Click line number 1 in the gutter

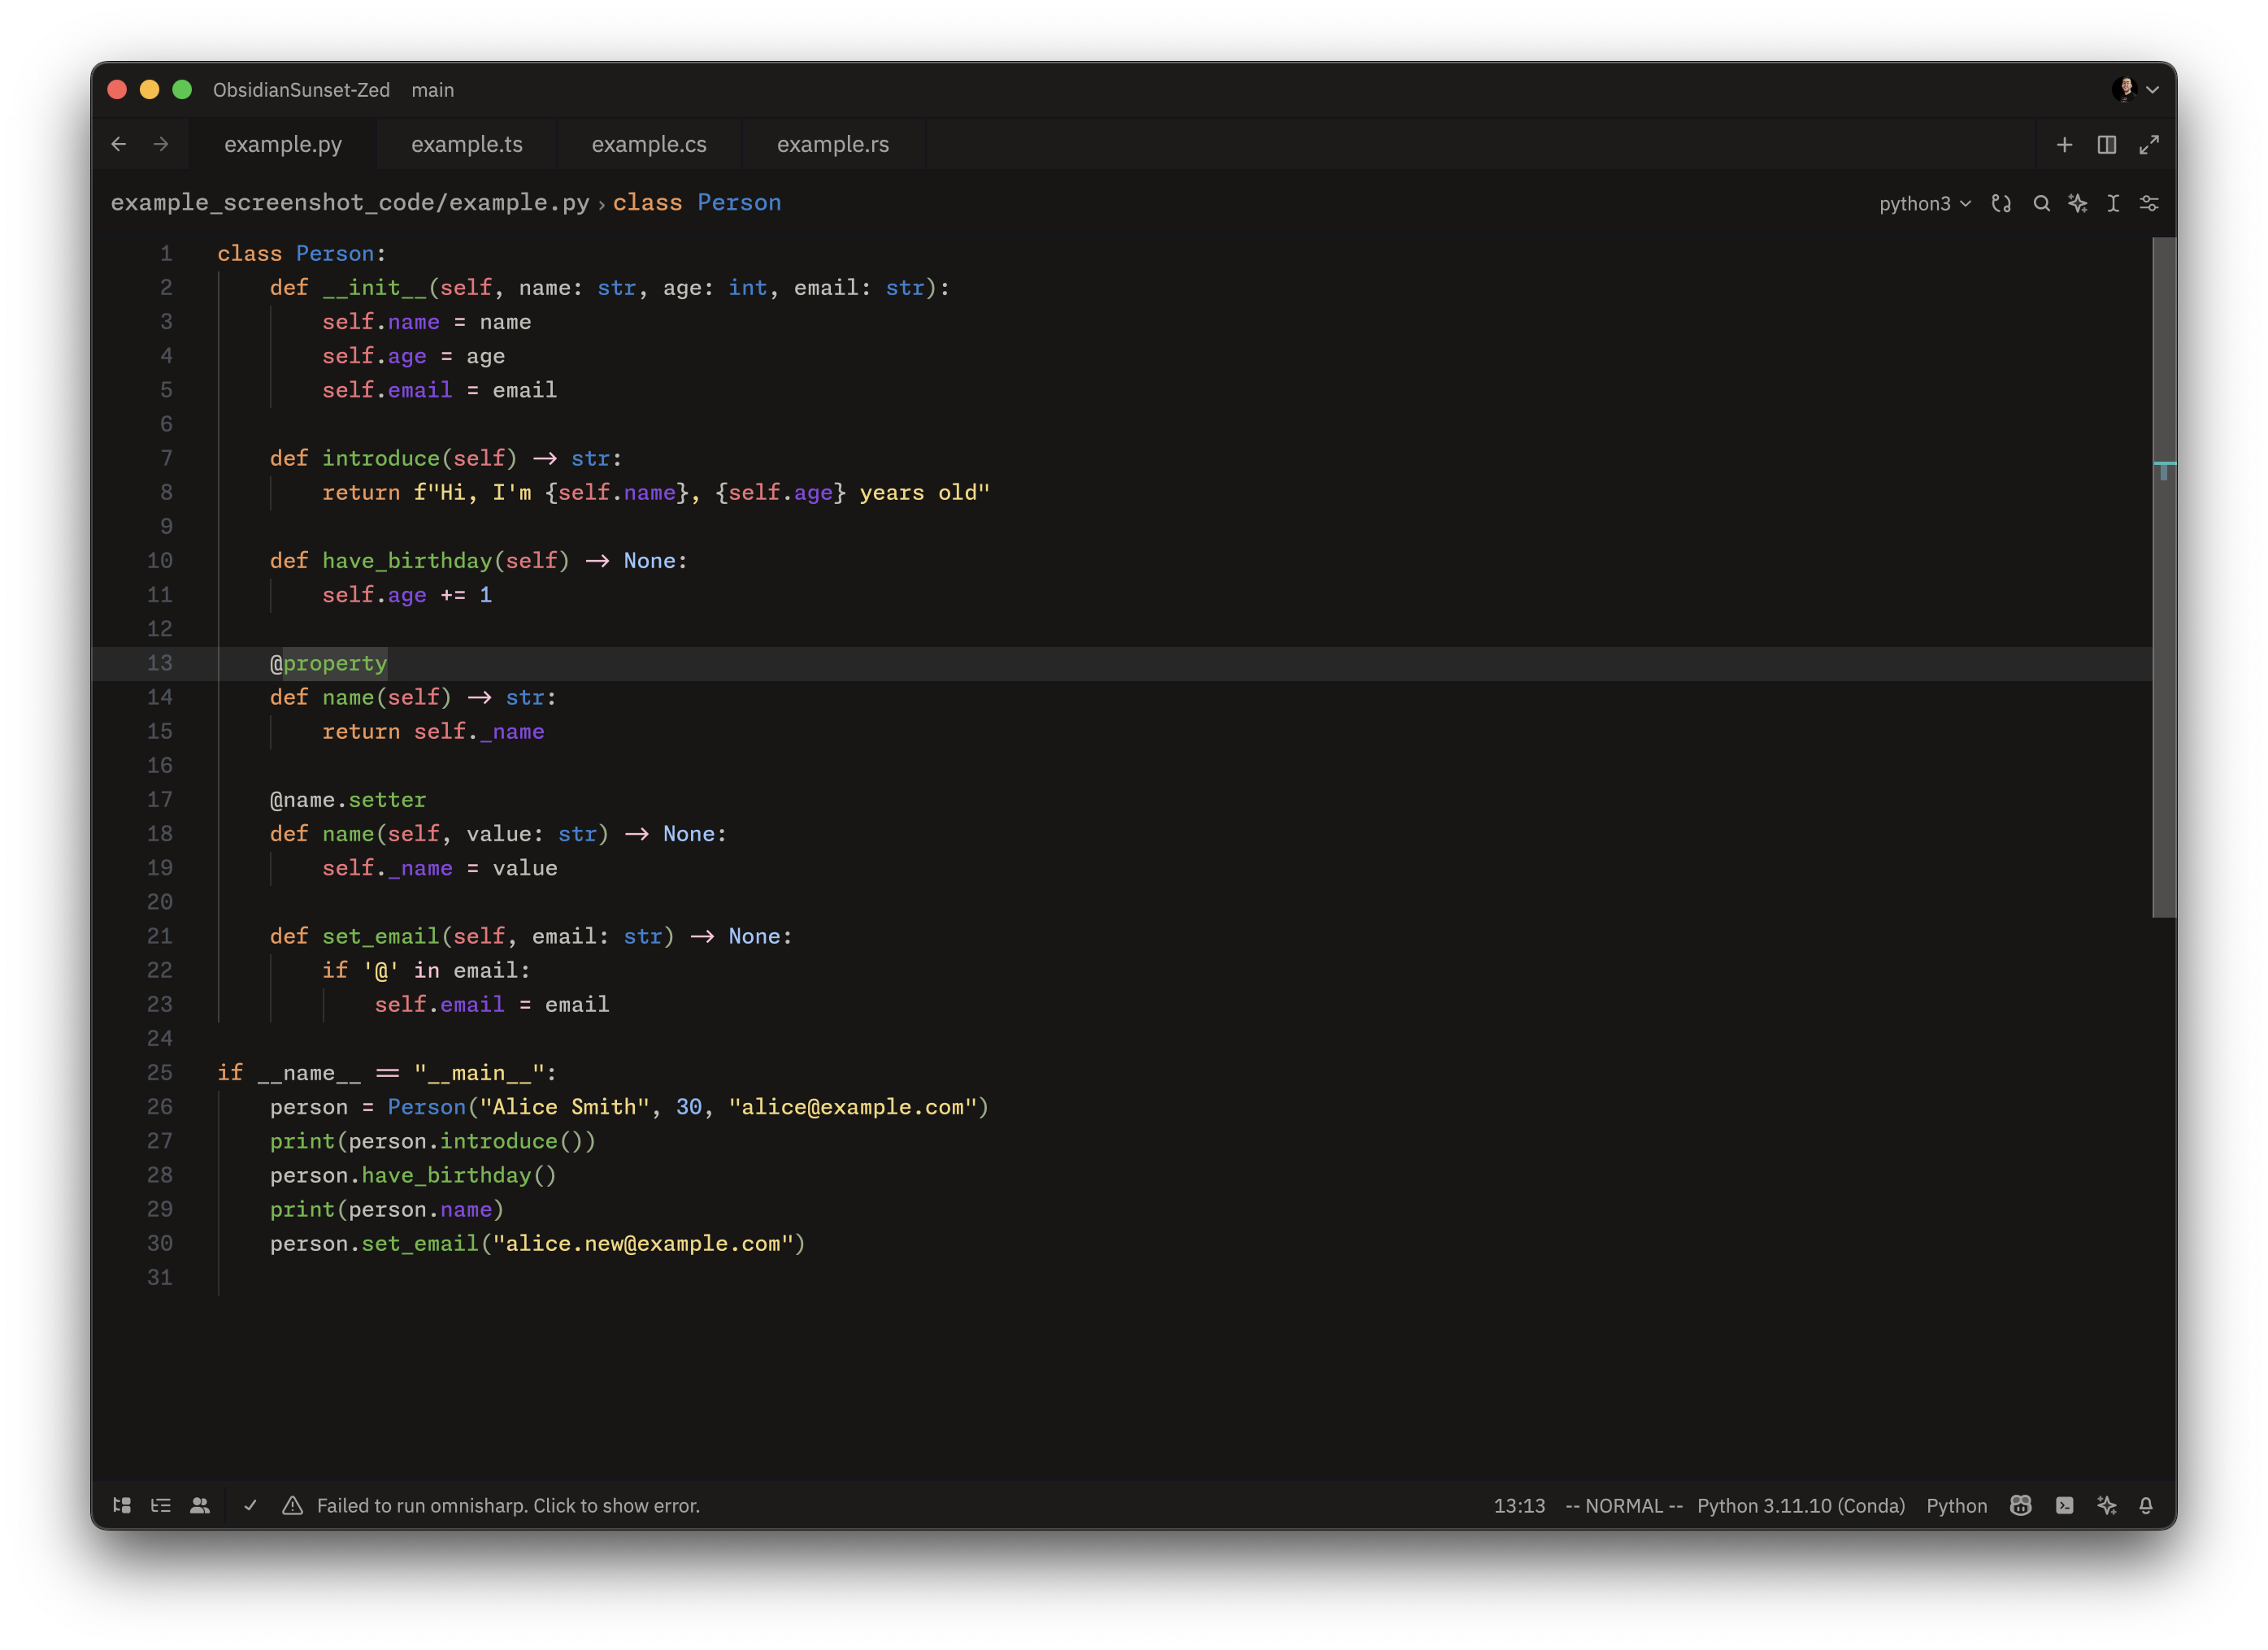pos(166,254)
